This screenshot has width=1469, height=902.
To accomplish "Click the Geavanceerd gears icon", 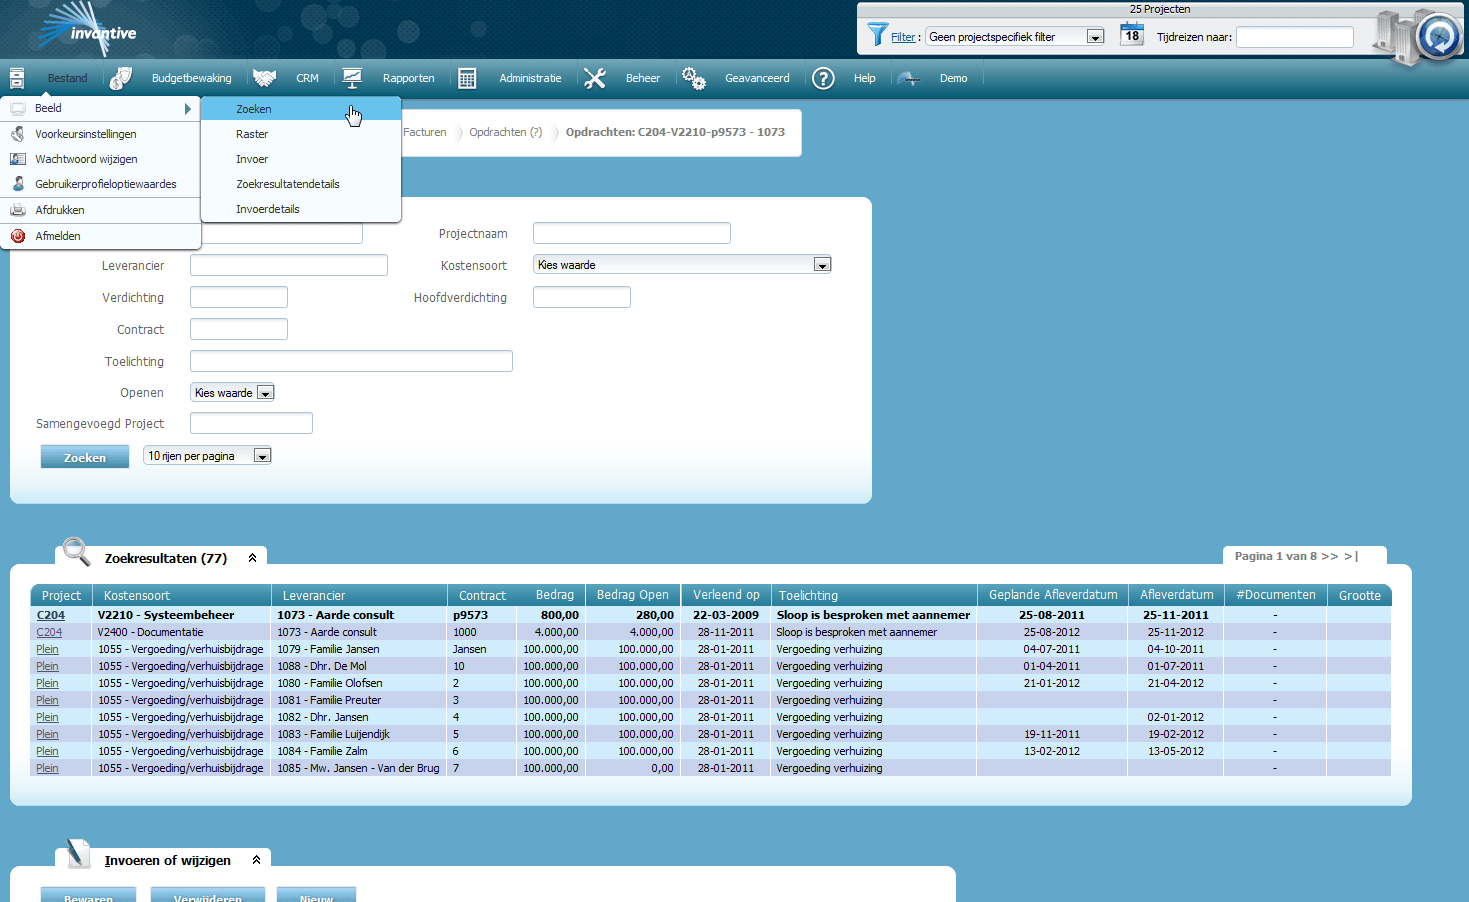I will [694, 78].
